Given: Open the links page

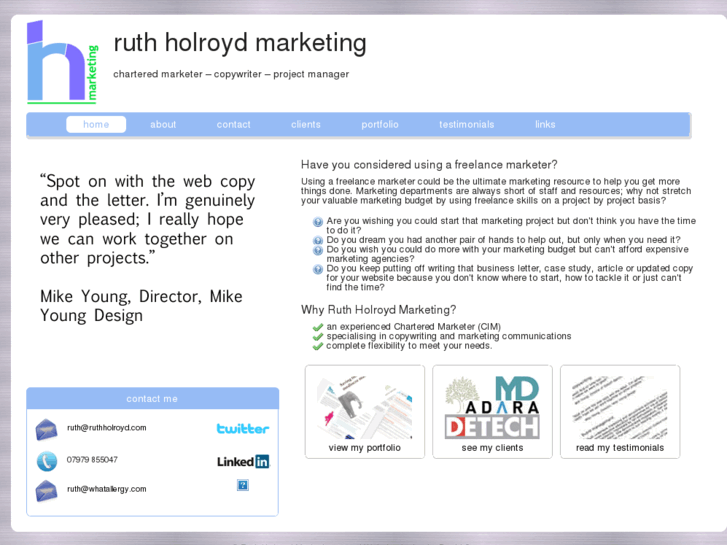Looking at the screenshot, I should (545, 124).
